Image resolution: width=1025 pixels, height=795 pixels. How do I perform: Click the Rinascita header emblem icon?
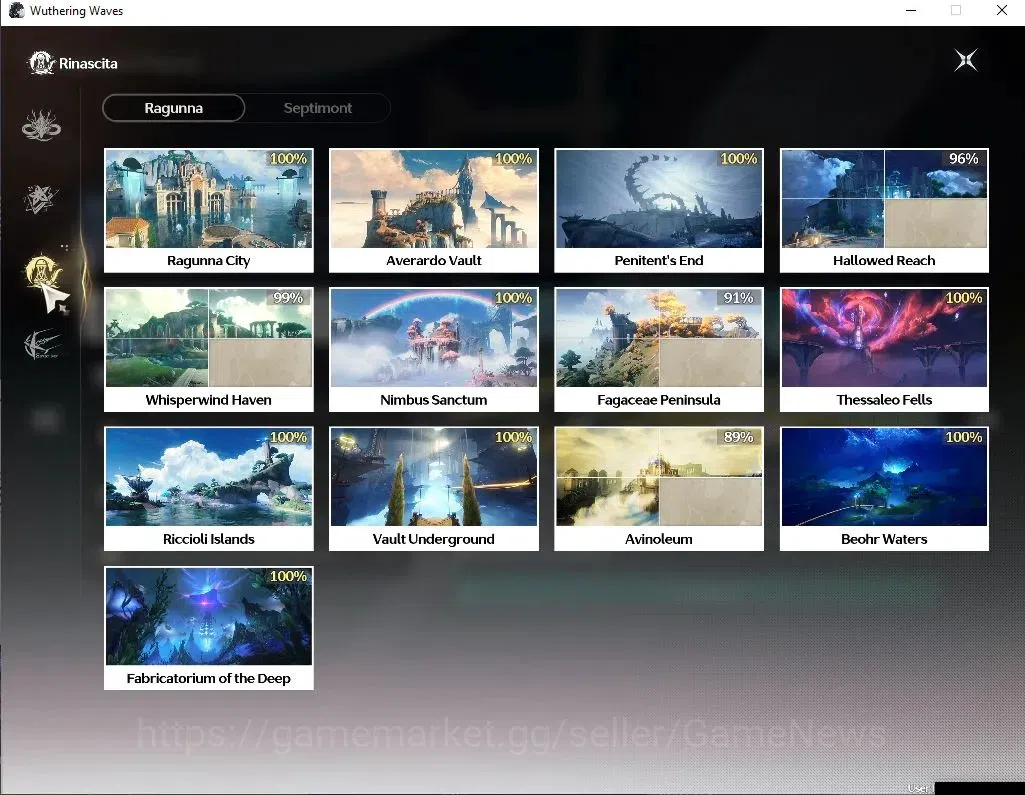pos(41,63)
